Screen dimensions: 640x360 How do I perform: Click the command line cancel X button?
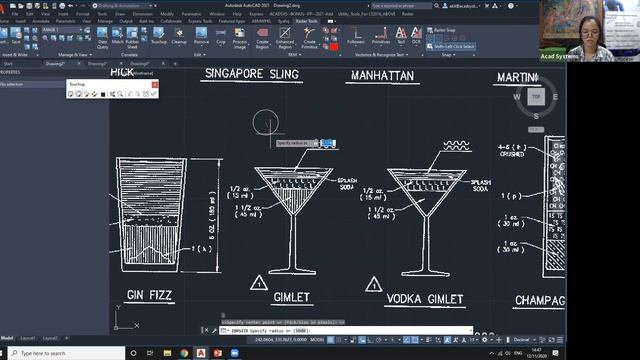click(x=207, y=331)
